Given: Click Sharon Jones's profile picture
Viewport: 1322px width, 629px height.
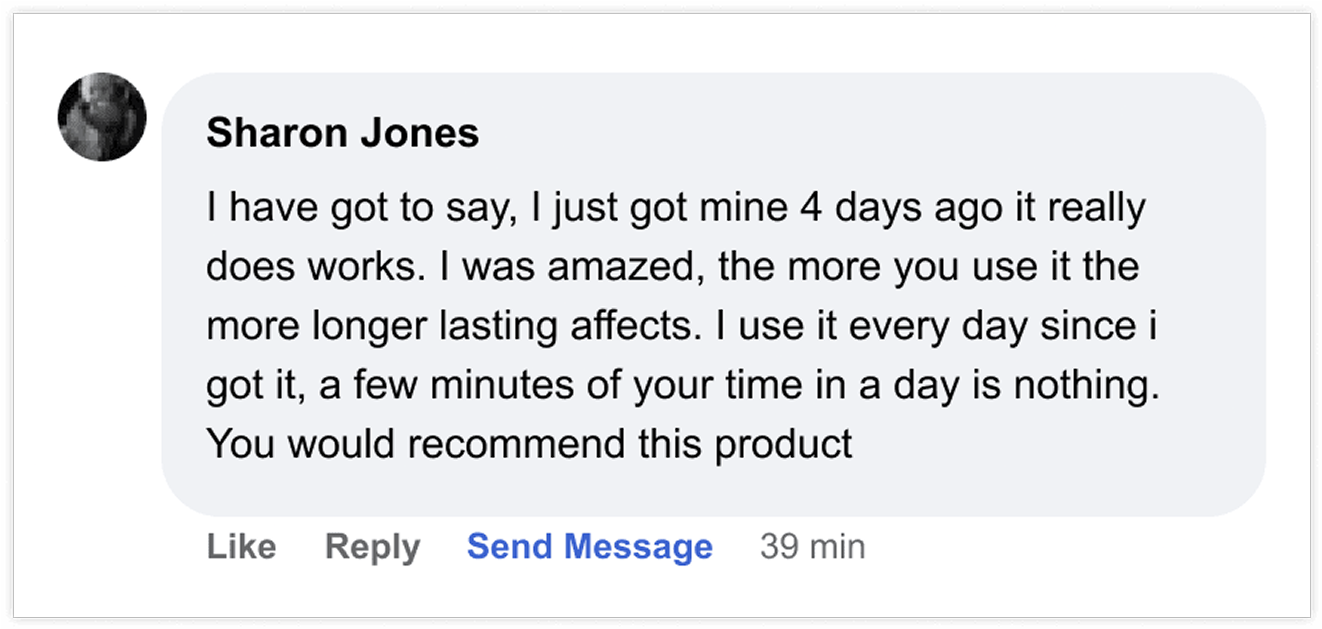Looking at the screenshot, I should click(x=102, y=117).
